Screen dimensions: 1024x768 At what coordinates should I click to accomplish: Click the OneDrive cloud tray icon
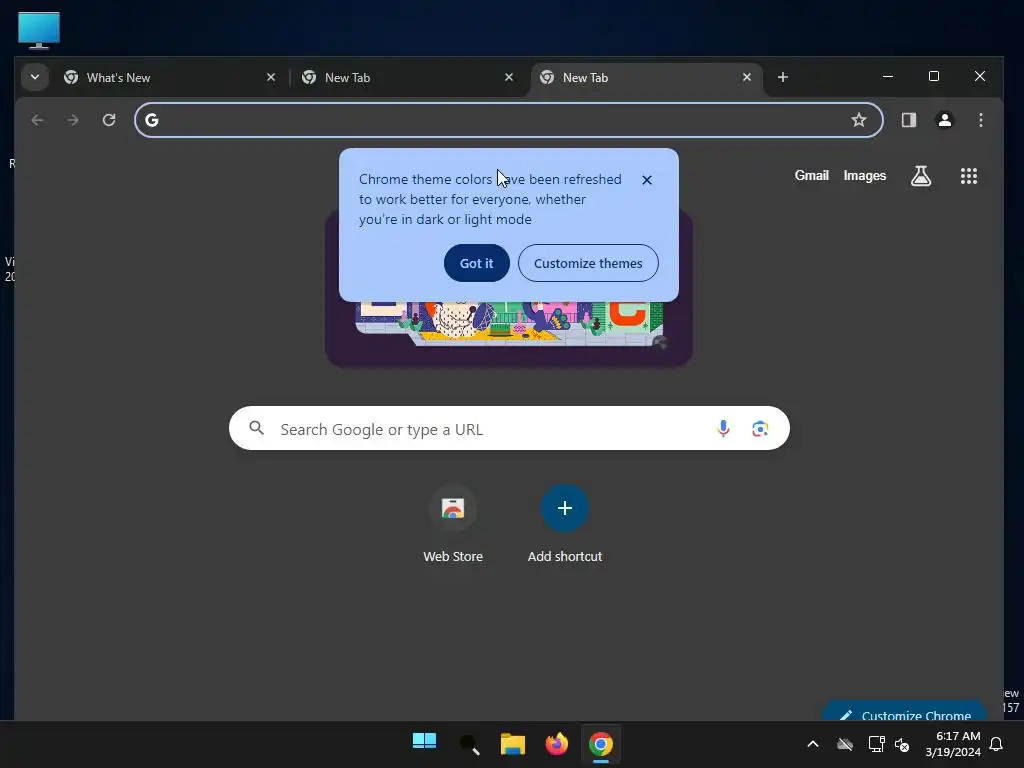tap(845, 744)
